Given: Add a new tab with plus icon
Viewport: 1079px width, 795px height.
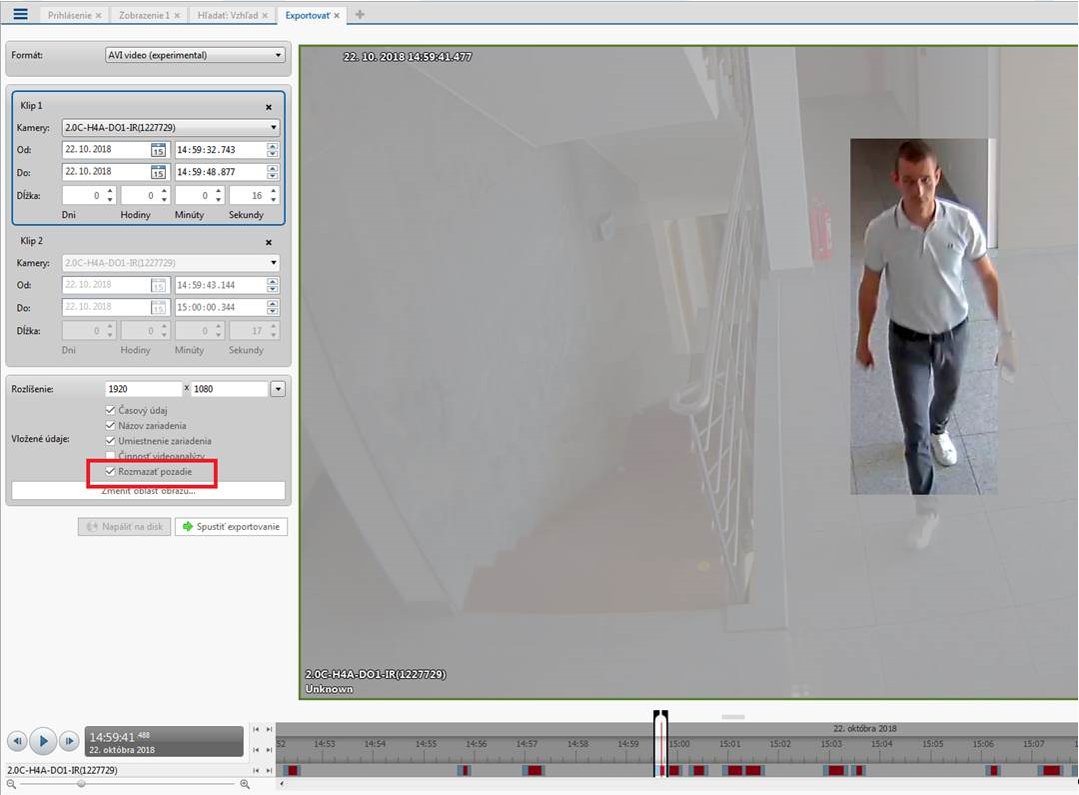Looking at the screenshot, I should (360, 15).
